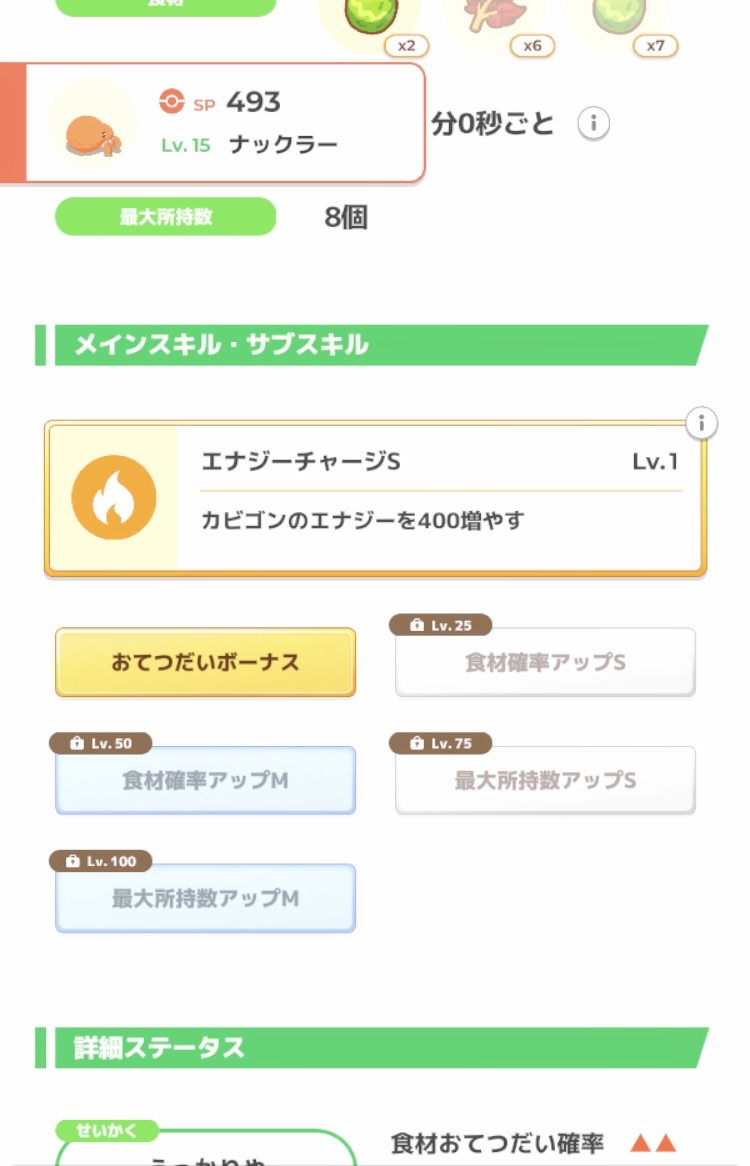Tap the lock icon on the Lv. 50 badge

click(x=76, y=744)
